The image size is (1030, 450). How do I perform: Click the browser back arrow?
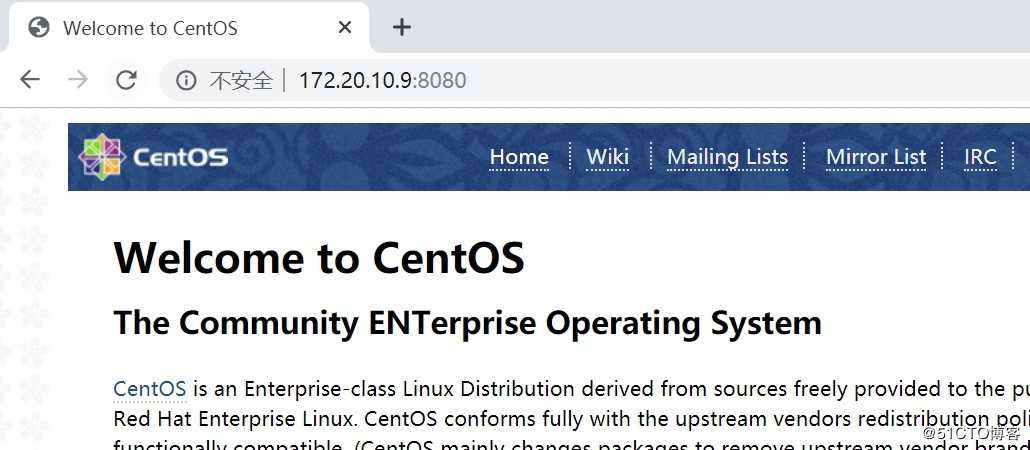pyautogui.click(x=30, y=80)
